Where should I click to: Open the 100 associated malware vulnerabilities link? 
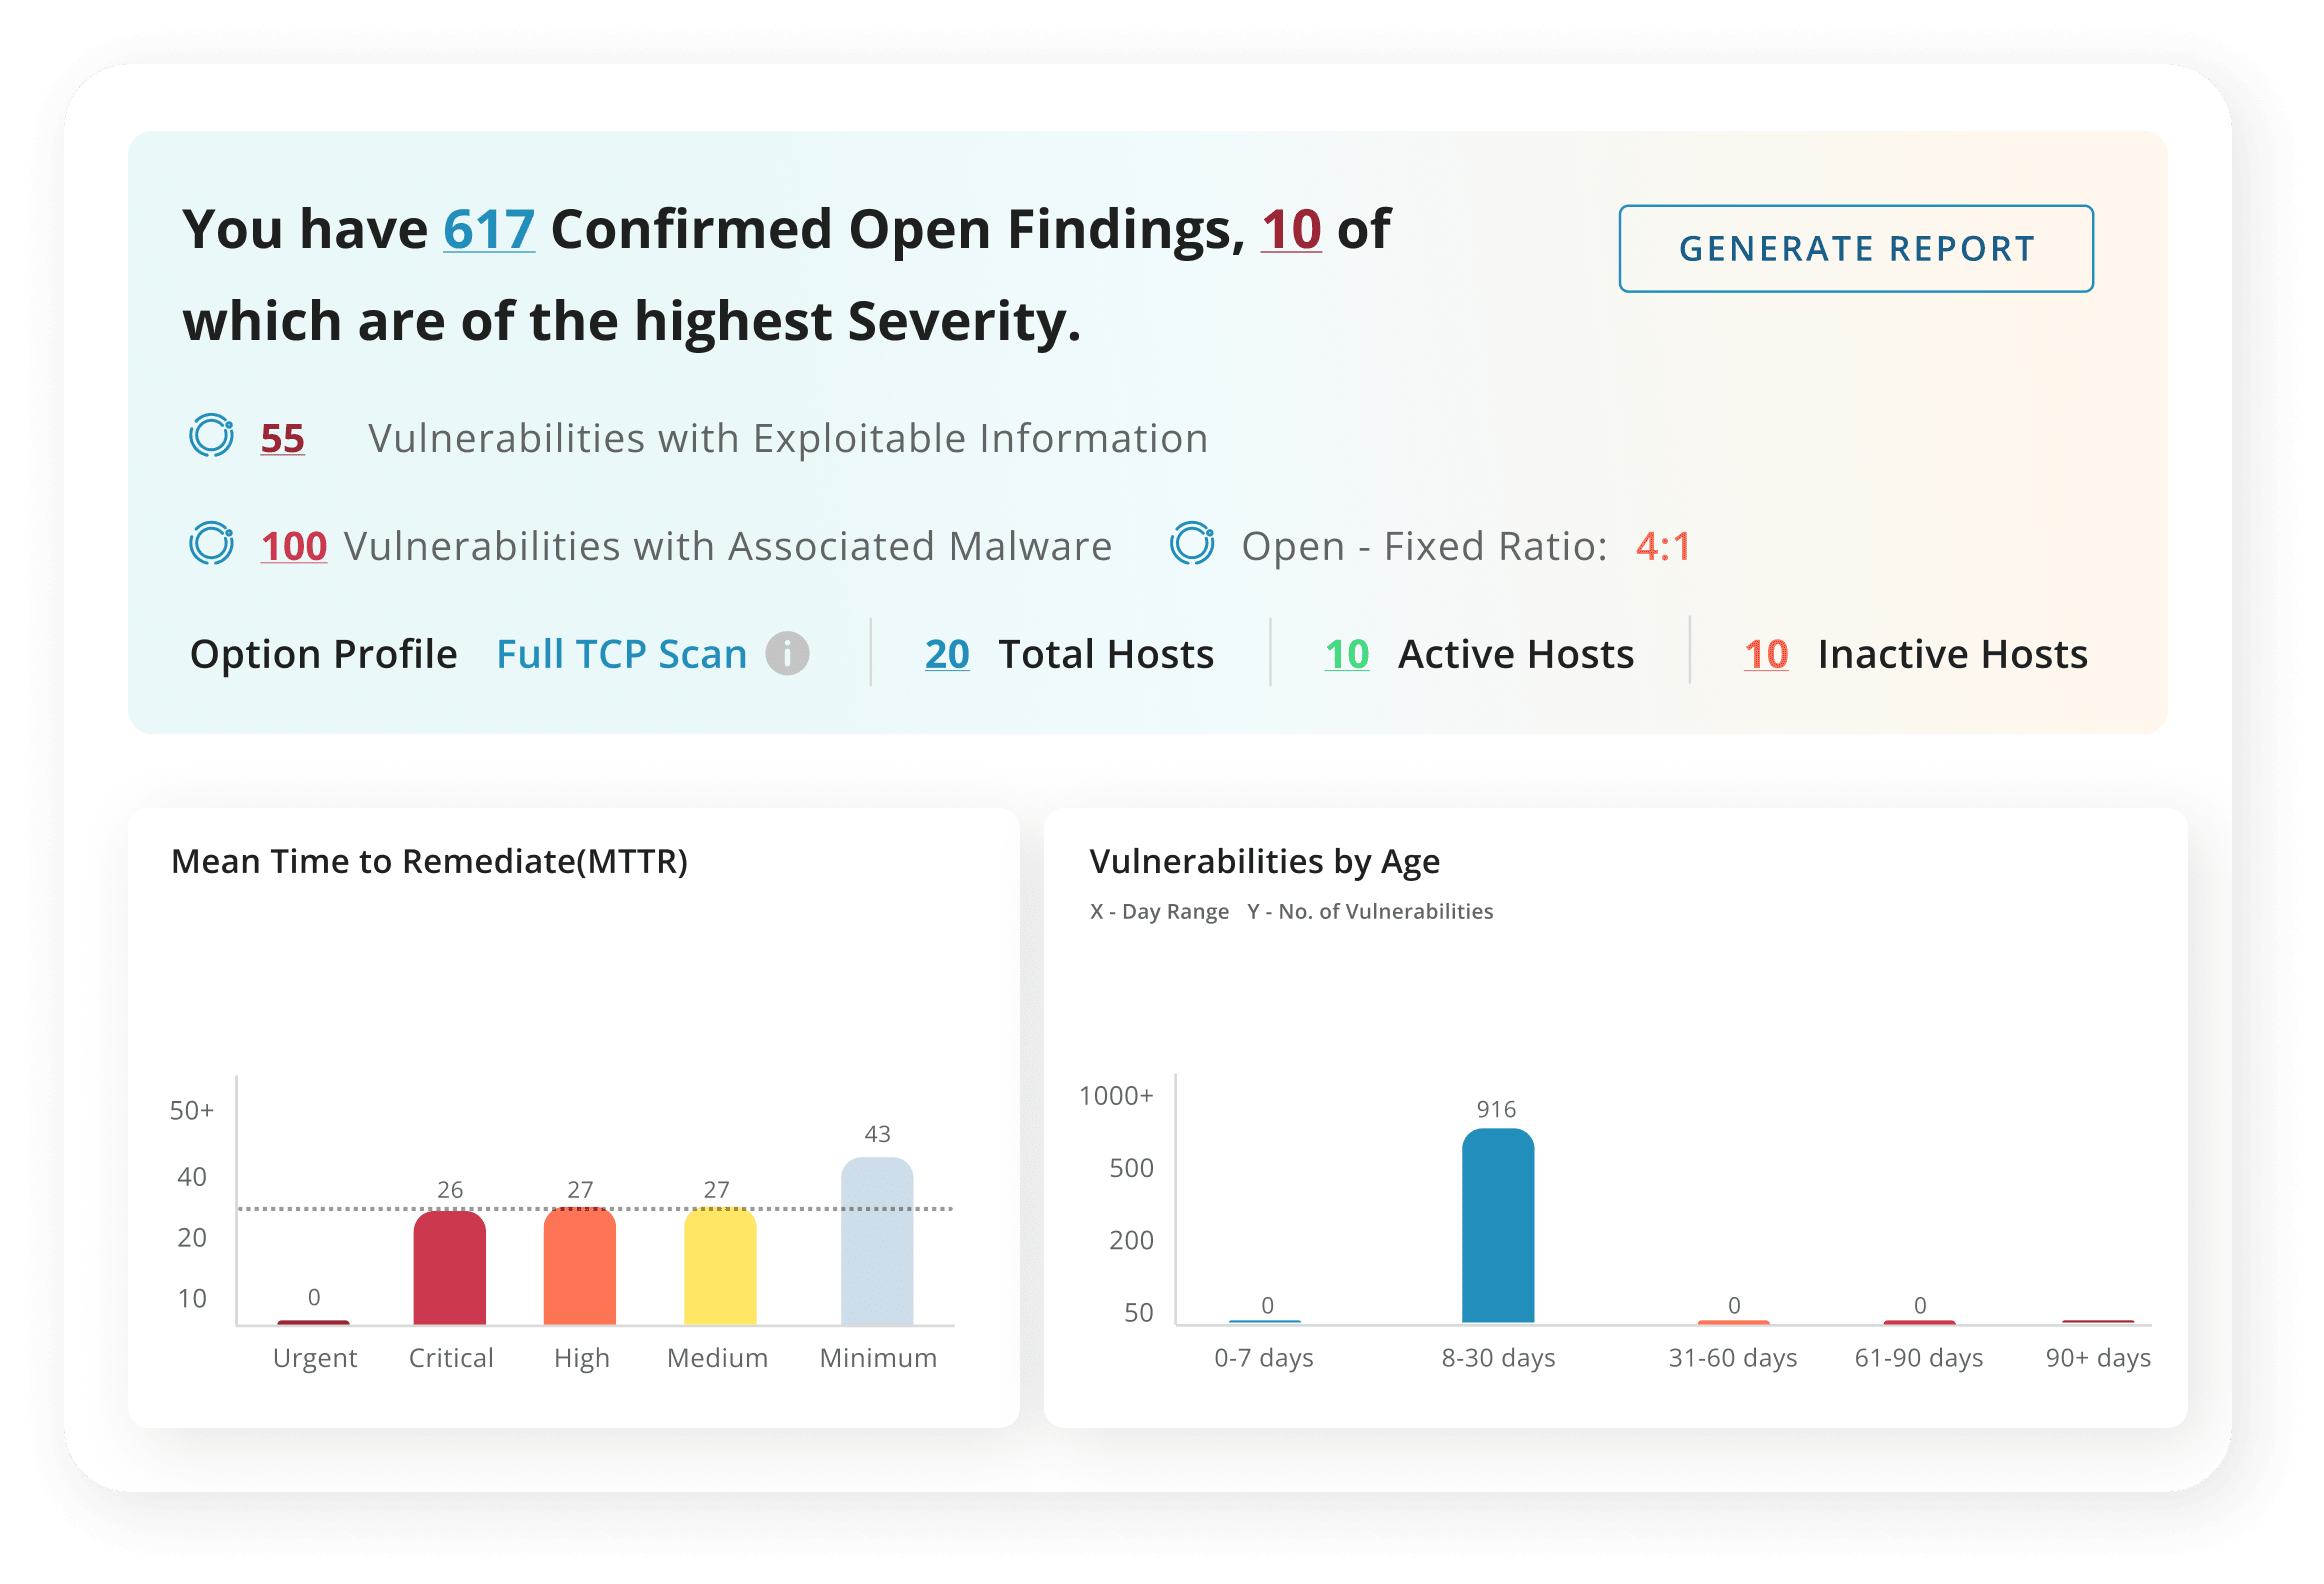pyautogui.click(x=294, y=547)
